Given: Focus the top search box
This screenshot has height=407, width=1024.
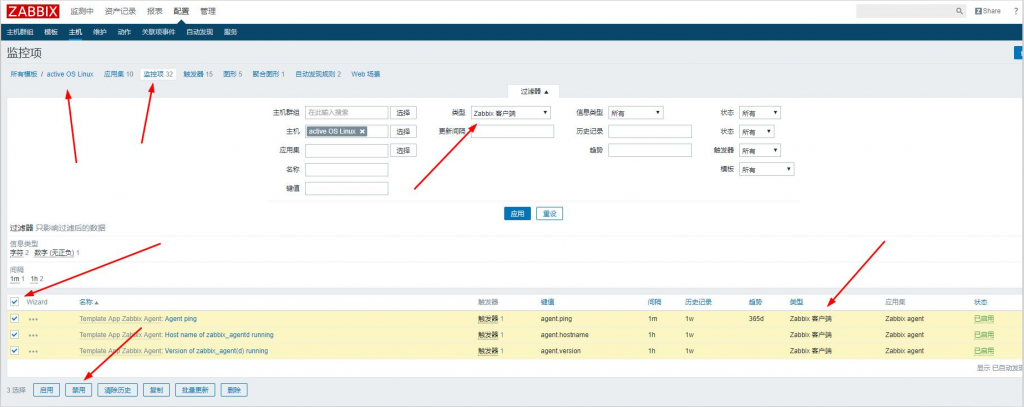Looking at the screenshot, I should (x=906, y=11).
